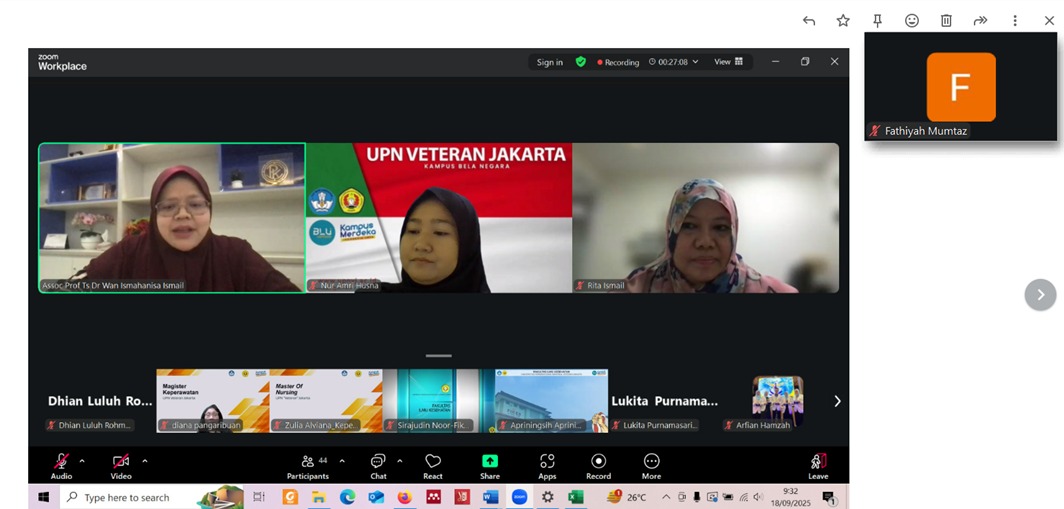Show next participants in the thumbnail strip
The width and height of the screenshot is (1064, 509).
[x=837, y=401]
